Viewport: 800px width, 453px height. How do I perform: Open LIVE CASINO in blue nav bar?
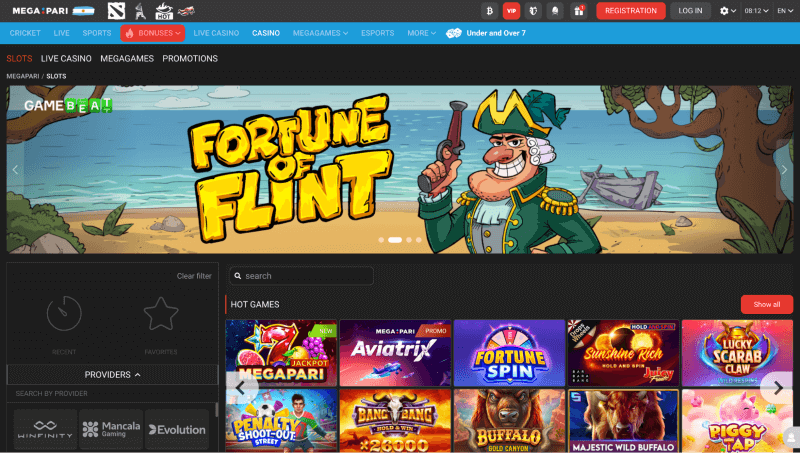coord(216,33)
